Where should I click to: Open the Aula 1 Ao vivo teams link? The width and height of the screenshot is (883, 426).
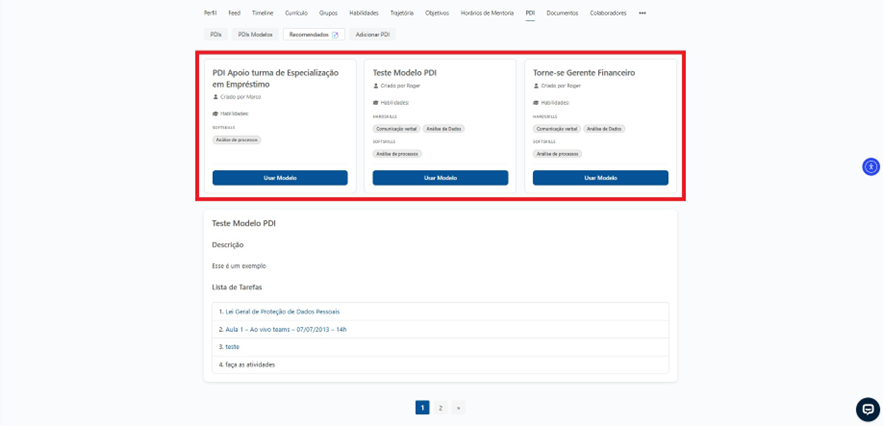coord(286,329)
